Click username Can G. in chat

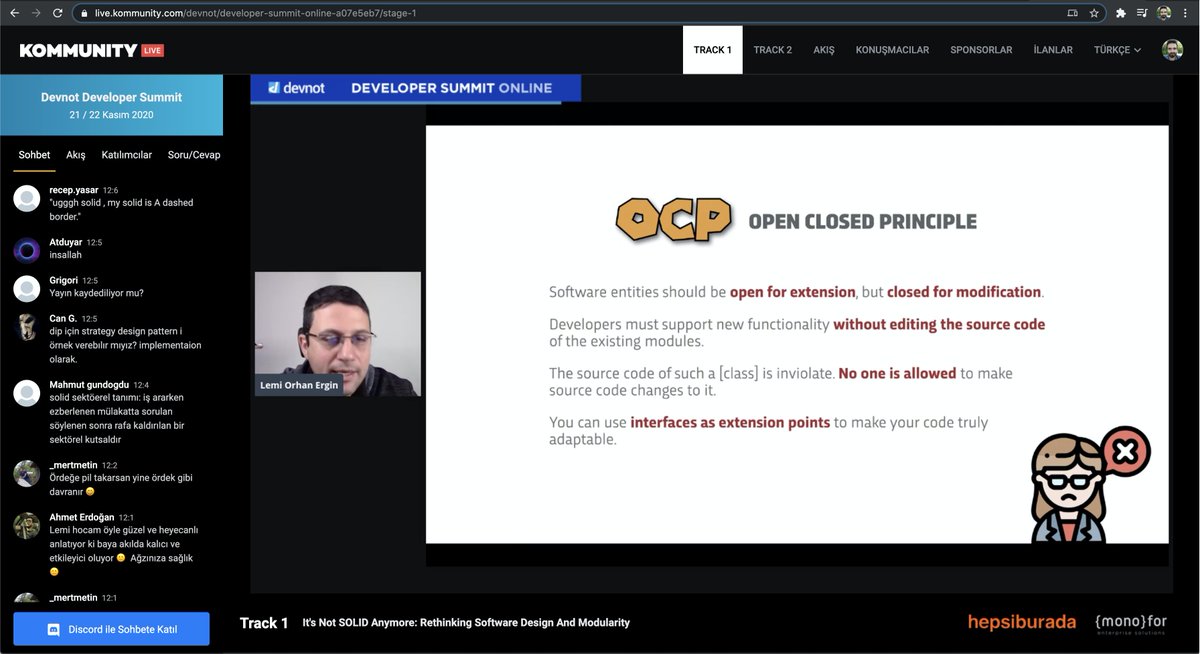pyautogui.click(x=63, y=318)
